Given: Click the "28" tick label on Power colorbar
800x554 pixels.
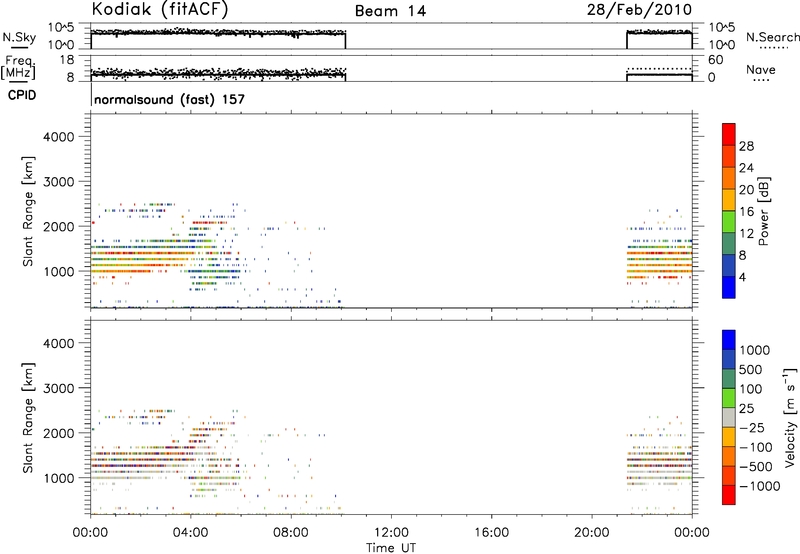Looking at the screenshot, I should click(x=746, y=146).
